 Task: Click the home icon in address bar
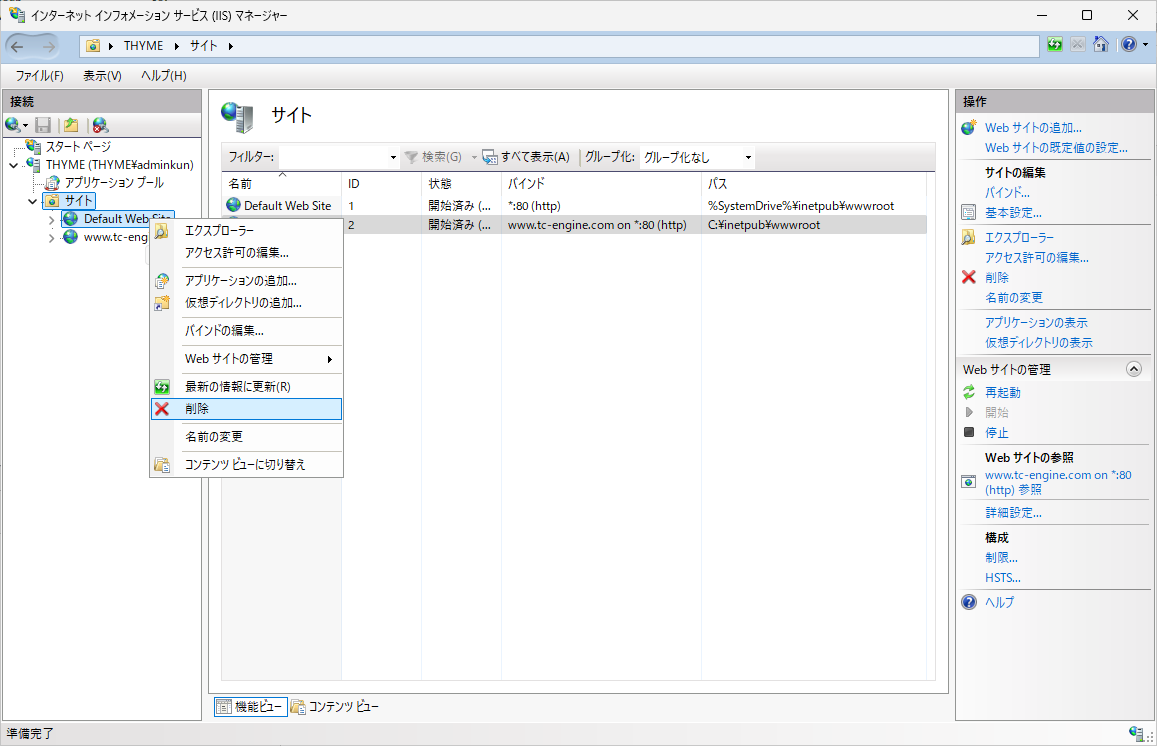coord(1101,44)
